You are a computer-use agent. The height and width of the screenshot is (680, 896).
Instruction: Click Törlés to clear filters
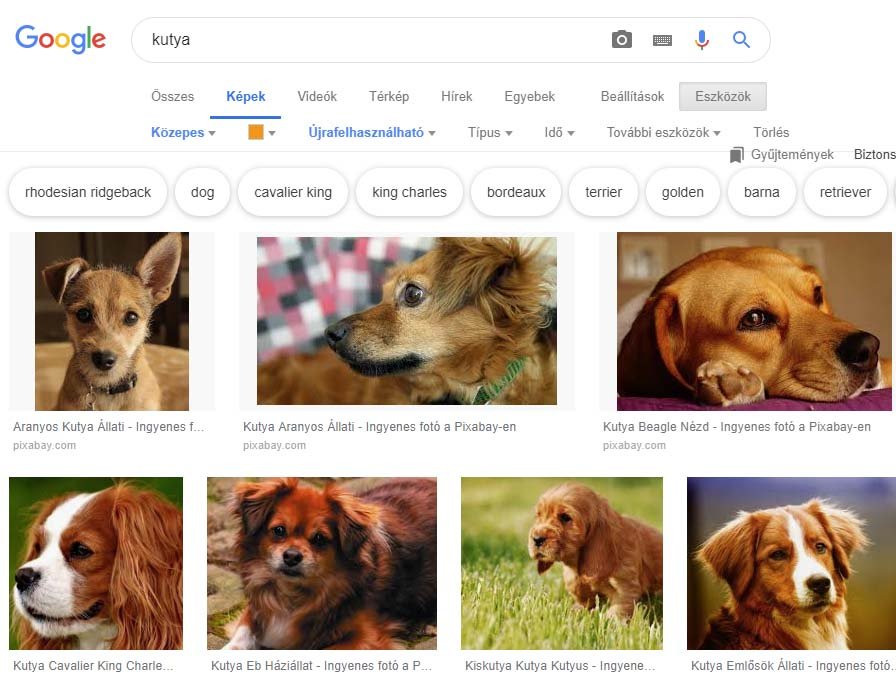[x=773, y=131]
